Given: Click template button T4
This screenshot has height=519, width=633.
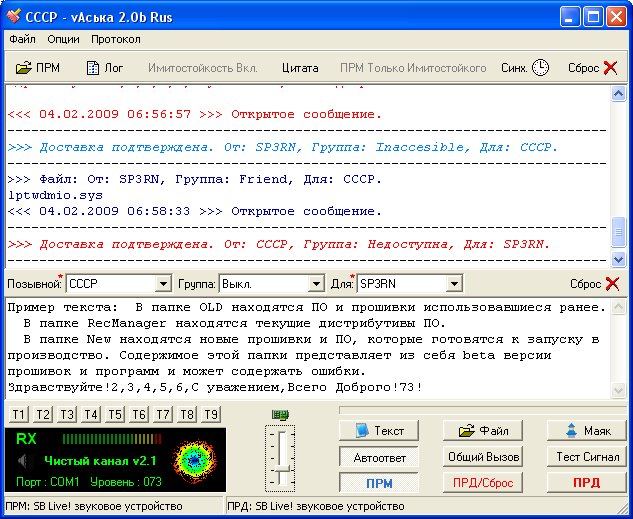Looking at the screenshot, I should 91,414.
